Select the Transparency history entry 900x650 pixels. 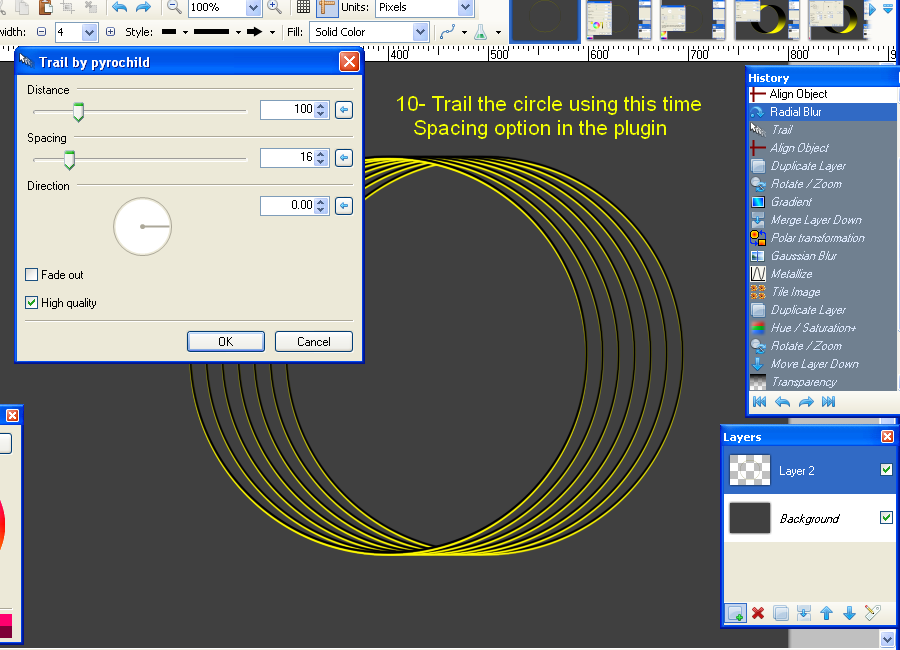822,382
